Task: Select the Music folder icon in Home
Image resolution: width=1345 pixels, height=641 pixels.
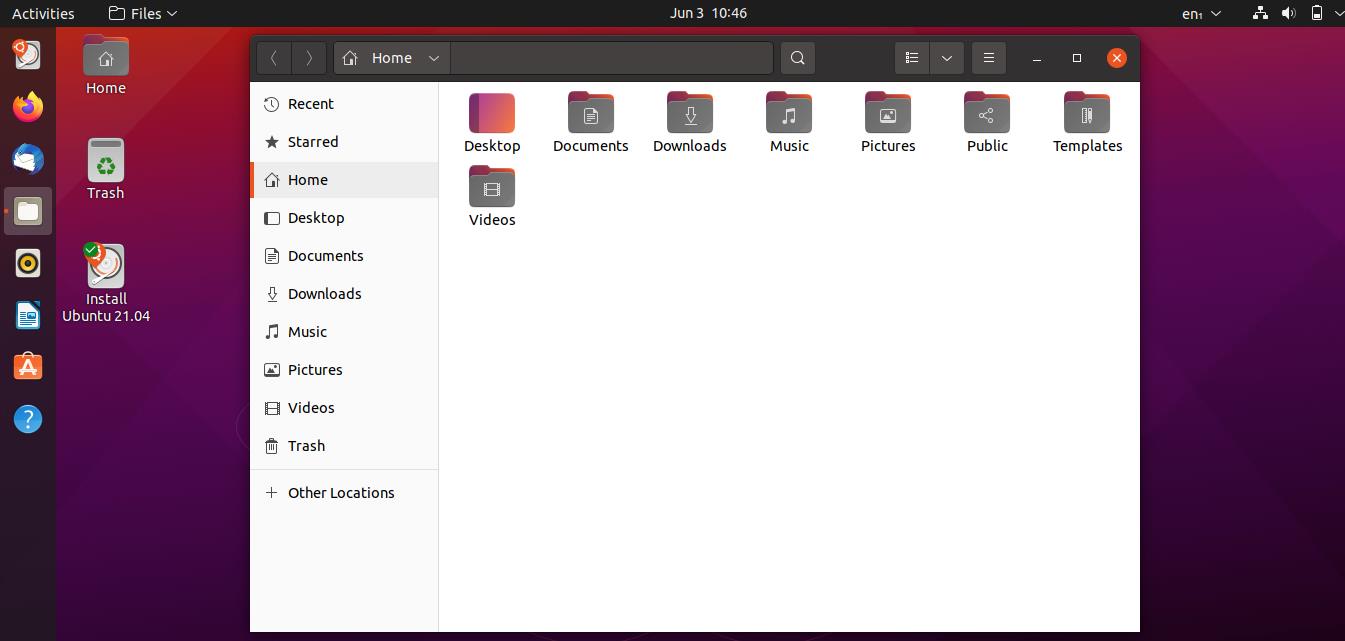Action: pyautogui.click(x=789, y=113)
